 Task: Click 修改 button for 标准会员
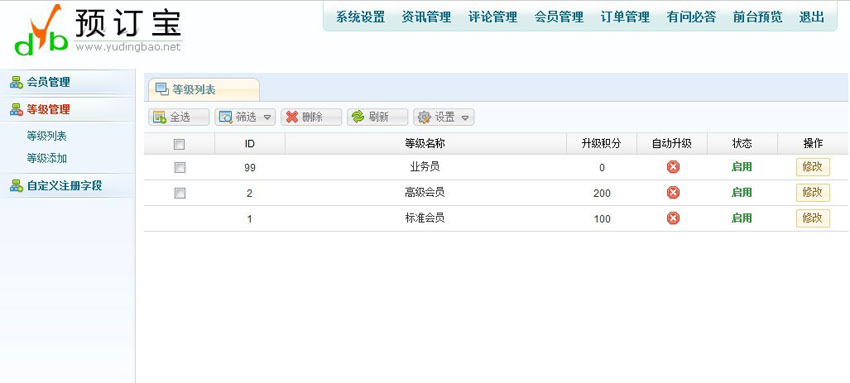pyautogui.click(x=813, y=218)
